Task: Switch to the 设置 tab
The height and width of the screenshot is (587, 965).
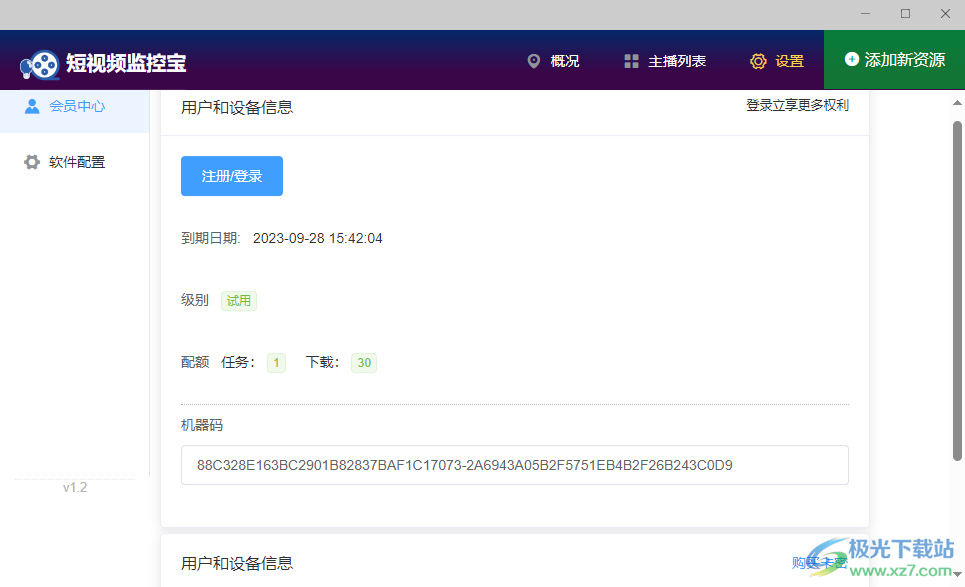Action: 777,61
